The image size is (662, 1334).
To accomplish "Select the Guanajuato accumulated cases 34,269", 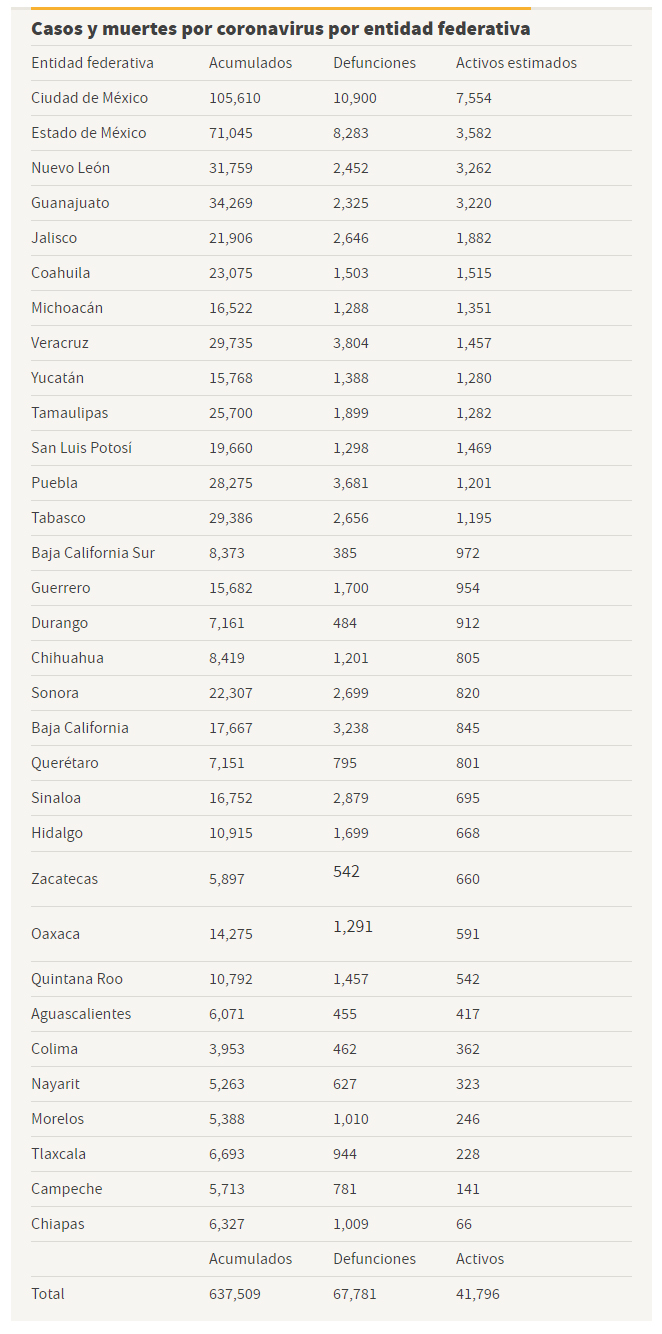I will (x=231, y=203).
